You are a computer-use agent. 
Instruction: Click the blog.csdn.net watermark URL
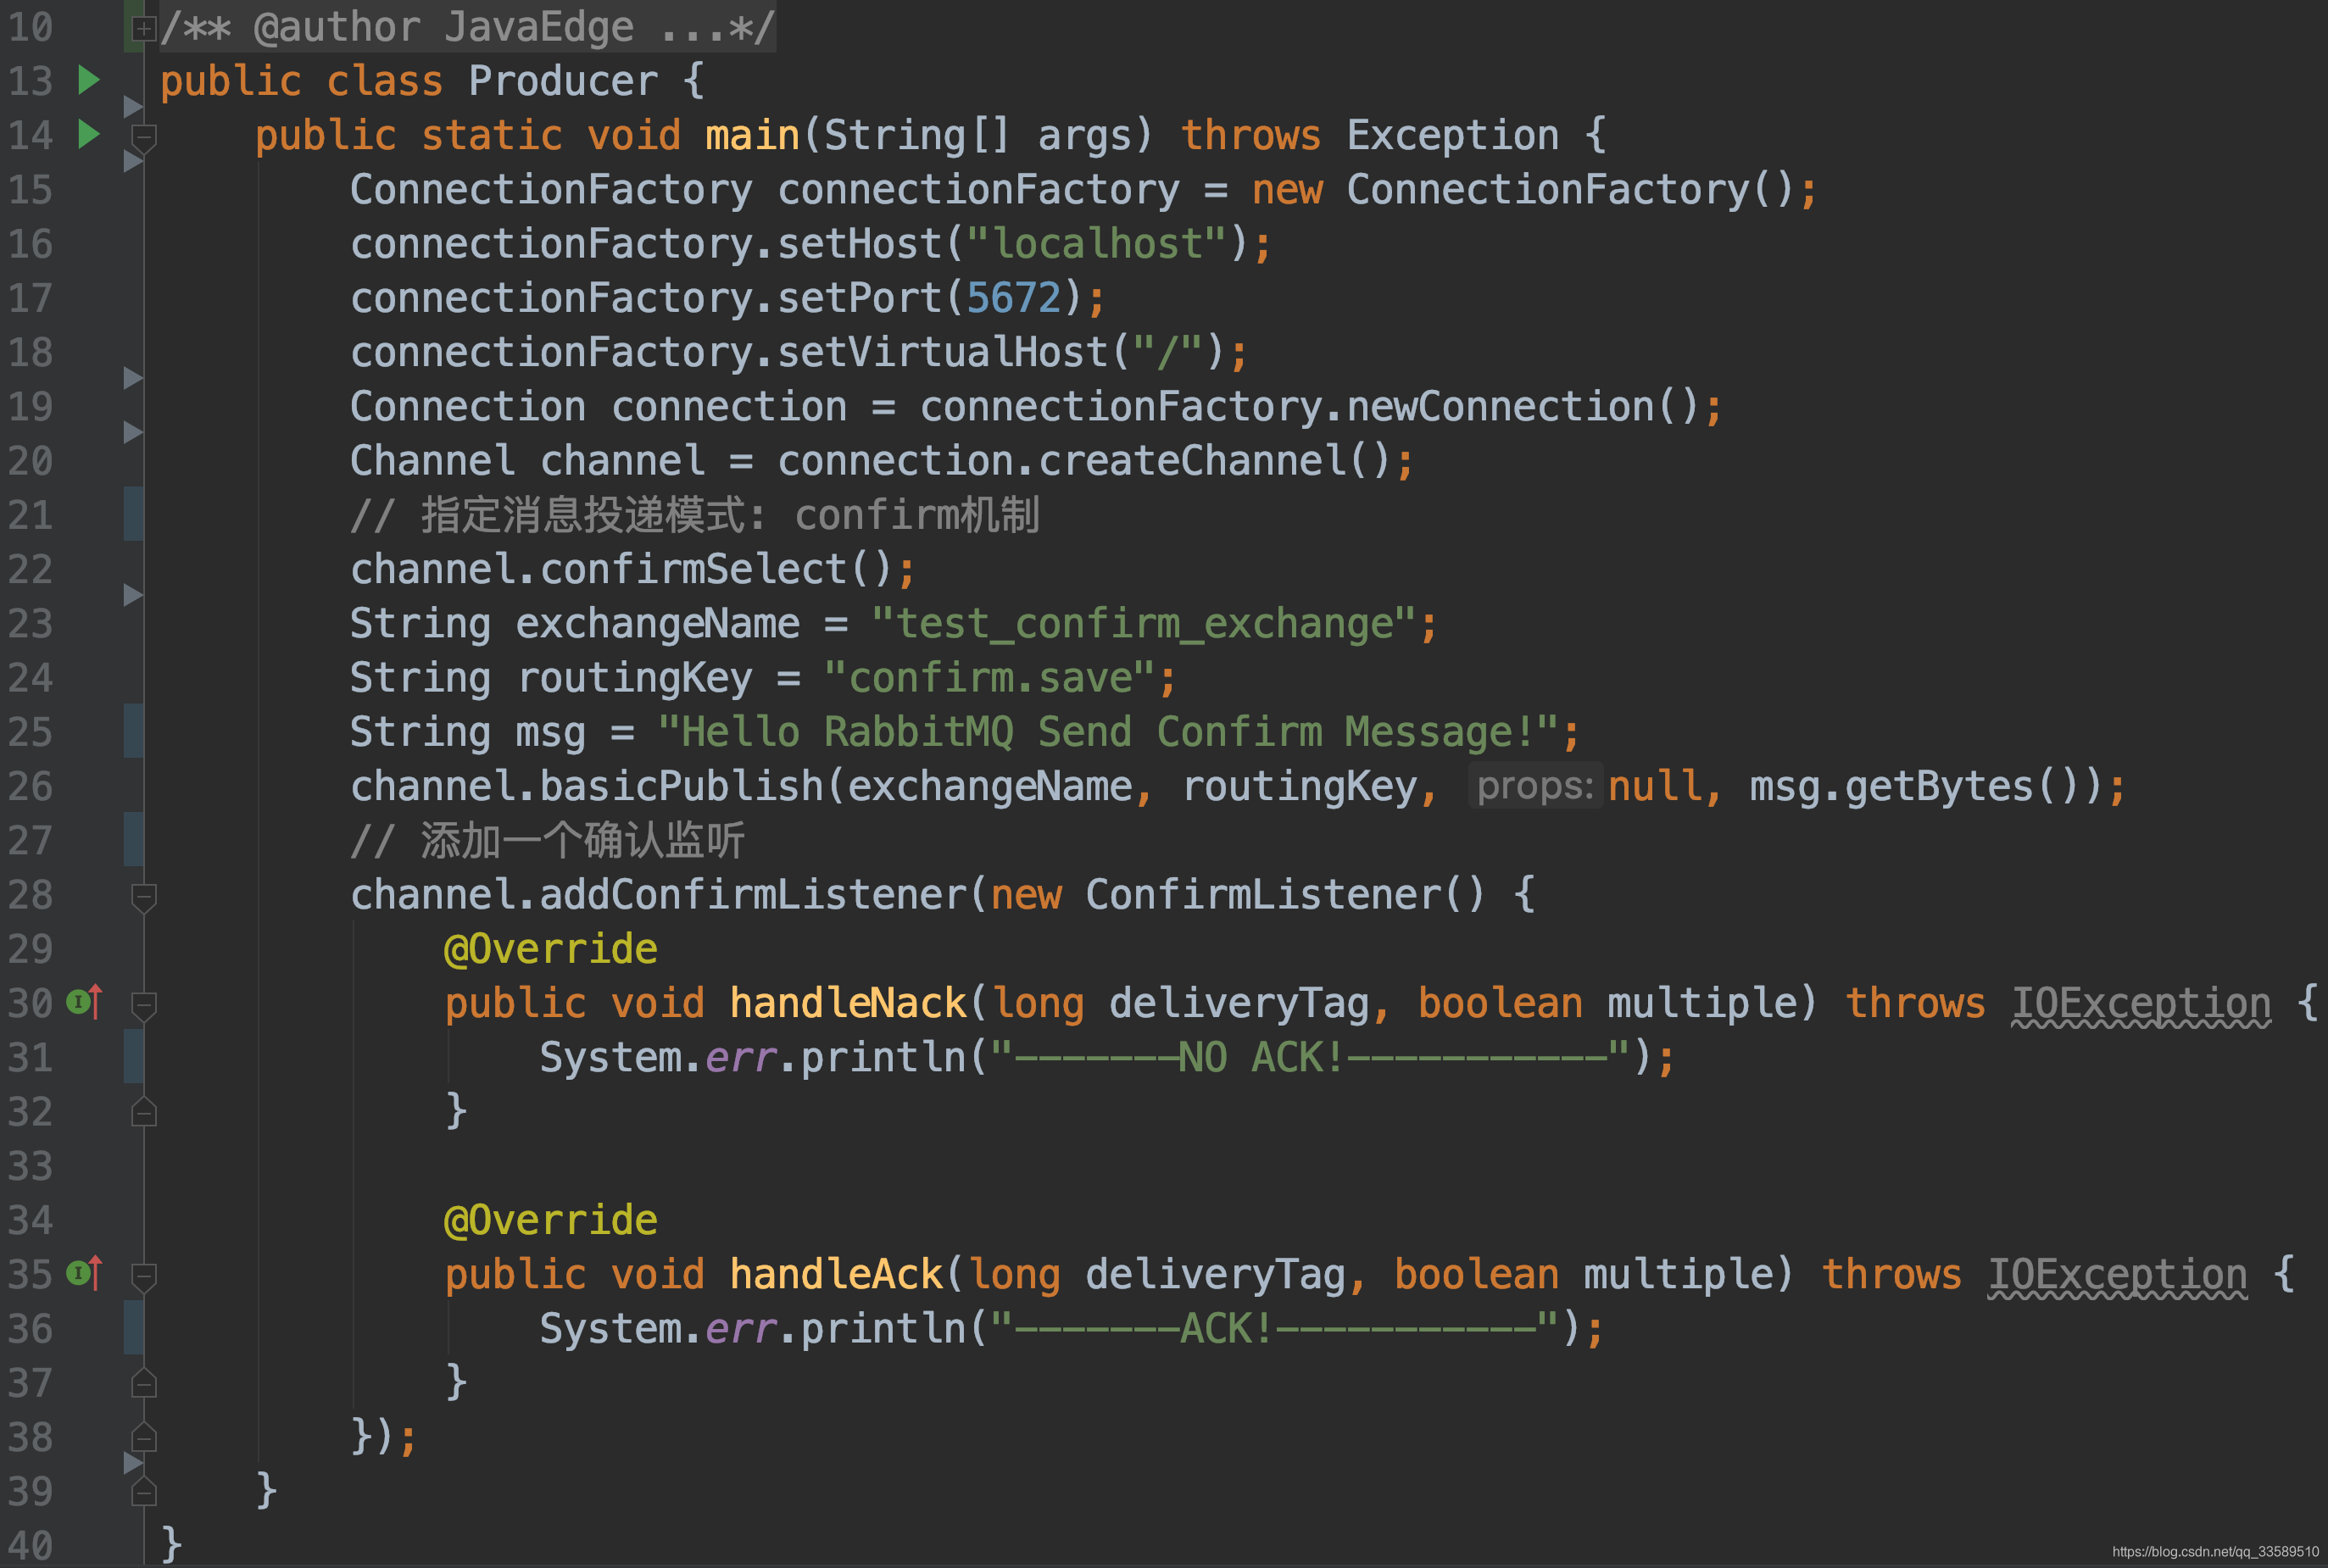pyautogui.click(x=2214, y=1551)
